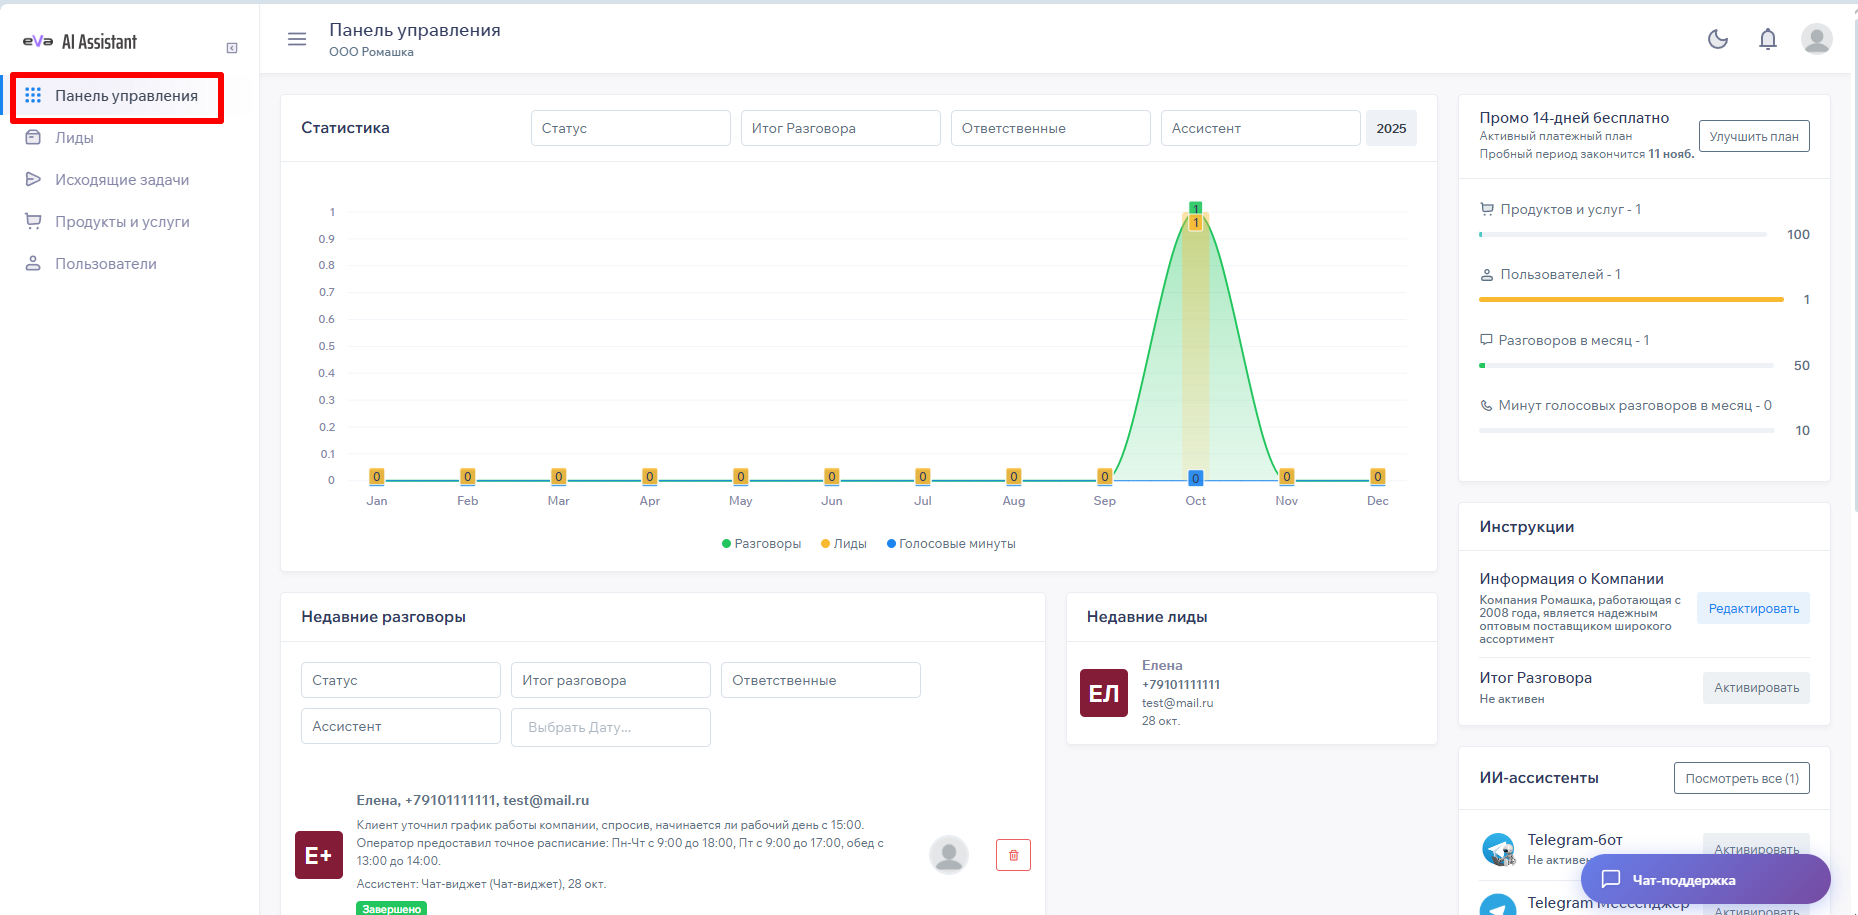Open the Ассистент dropdown in Недавние разговоры

pyautogui.click(x=400, y=726)
